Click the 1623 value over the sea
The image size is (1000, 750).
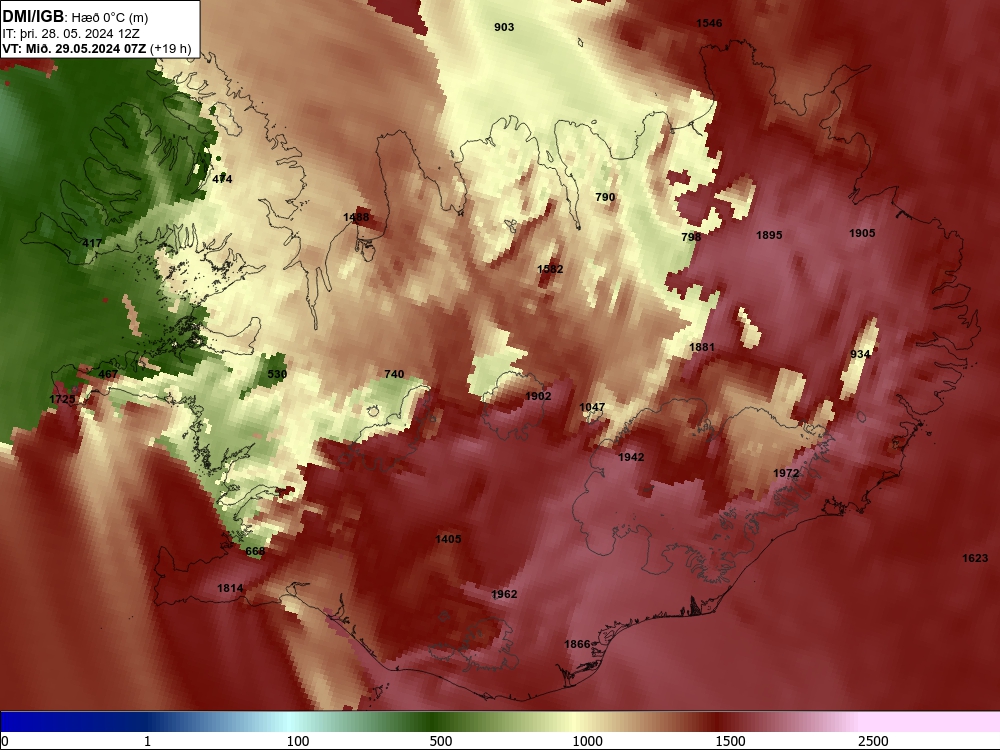point(975,558)
